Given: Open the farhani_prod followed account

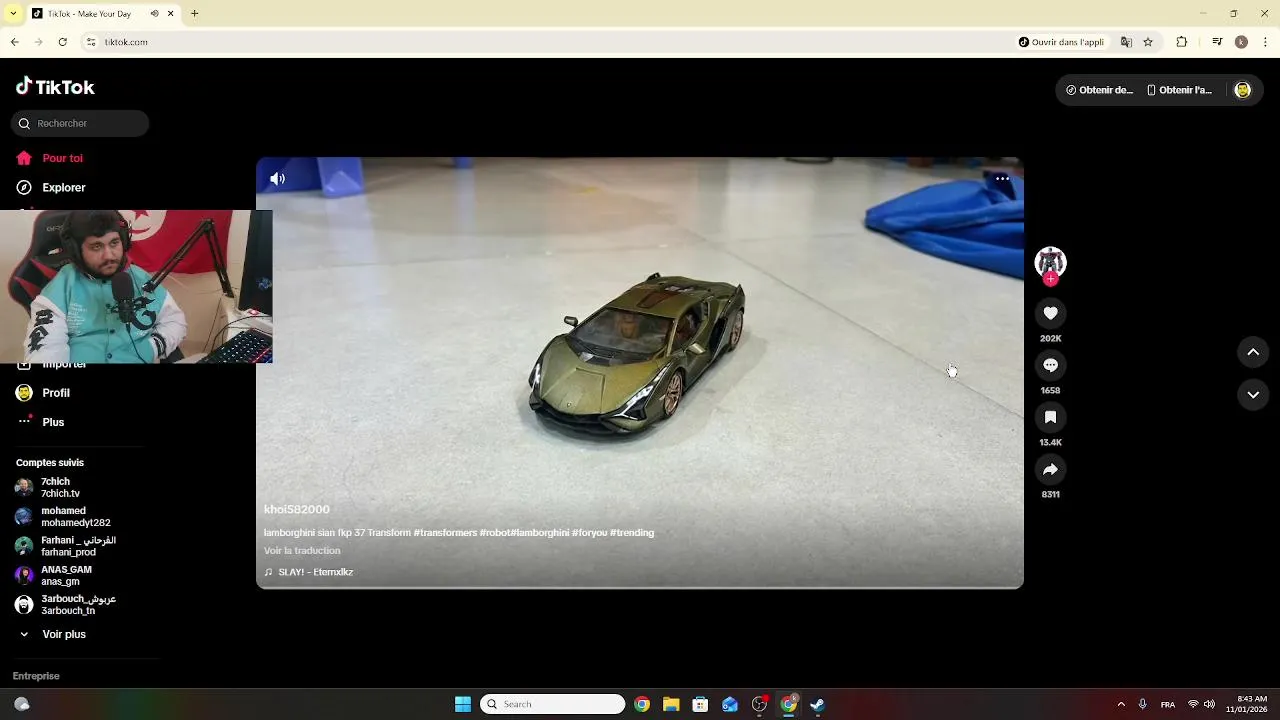Looking at the screenshot, I should click(x=66, y=546).
